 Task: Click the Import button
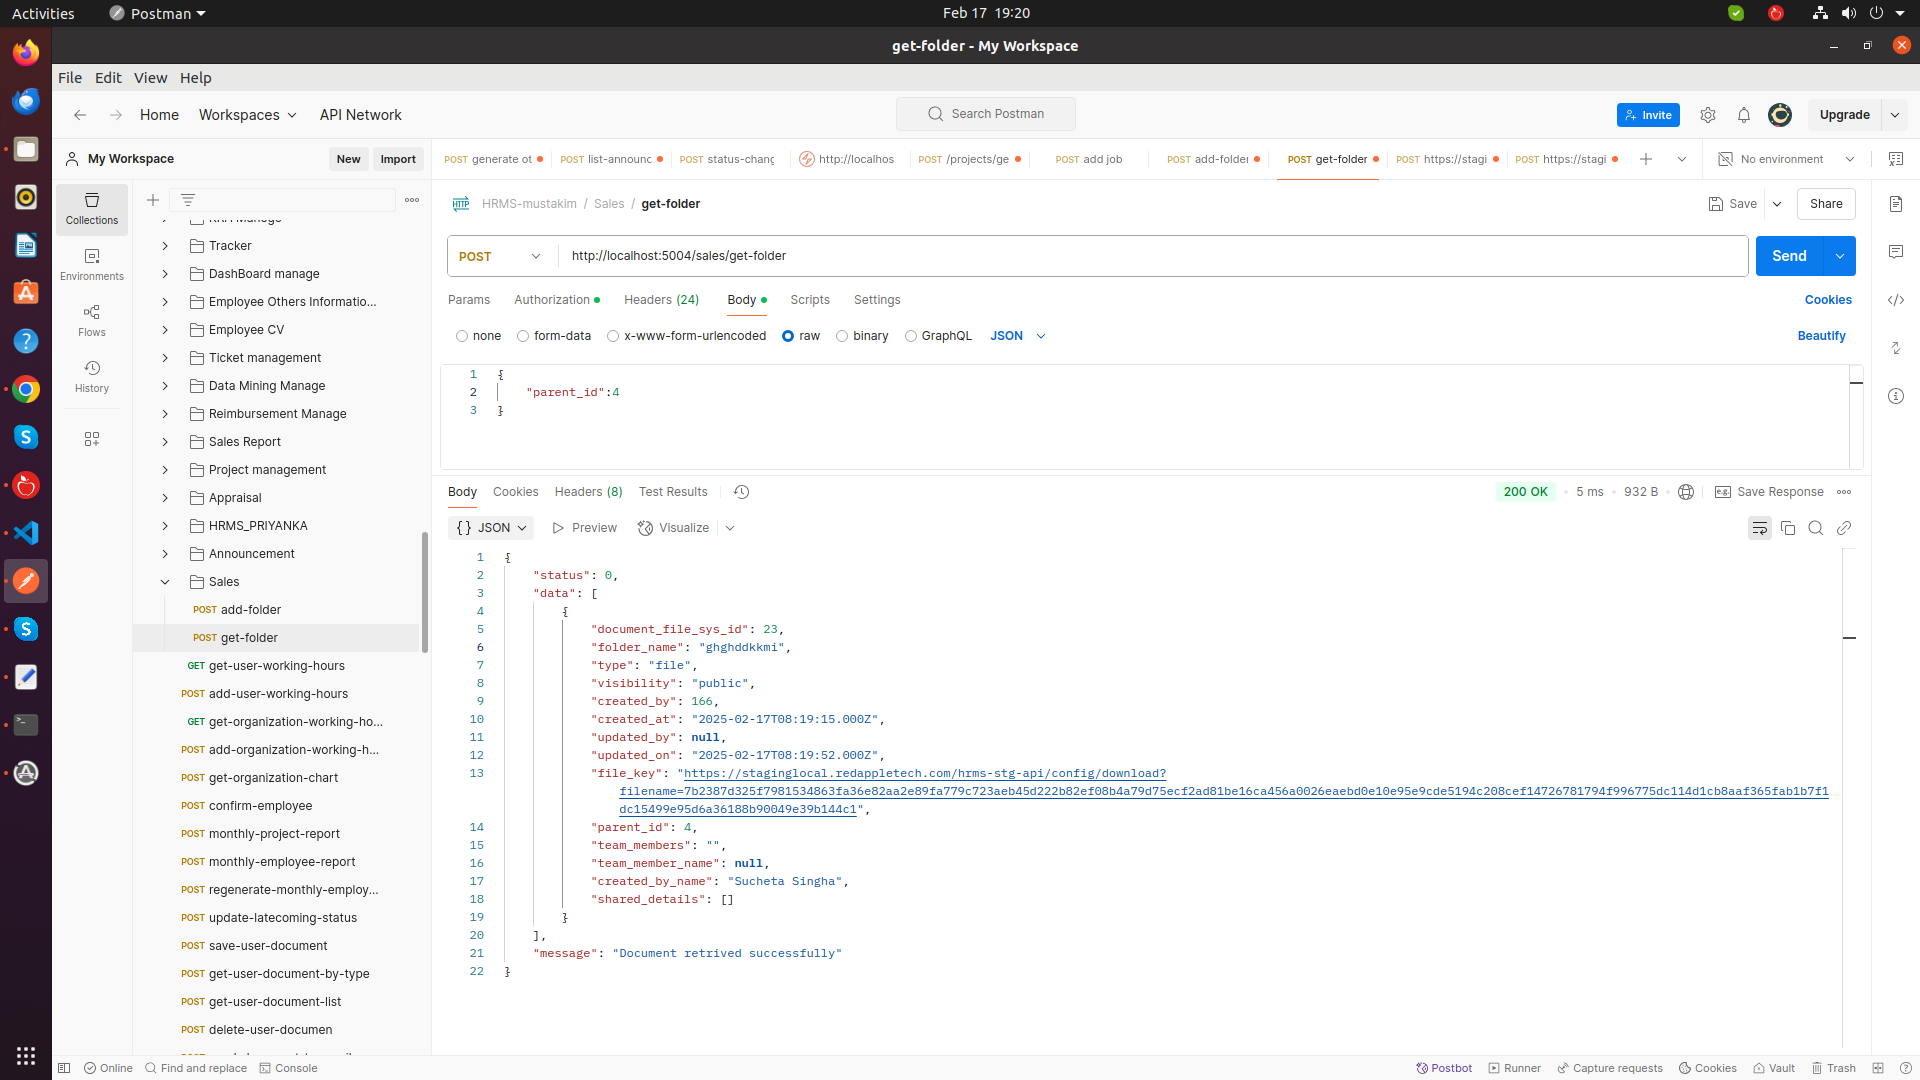tap(398, 159)
